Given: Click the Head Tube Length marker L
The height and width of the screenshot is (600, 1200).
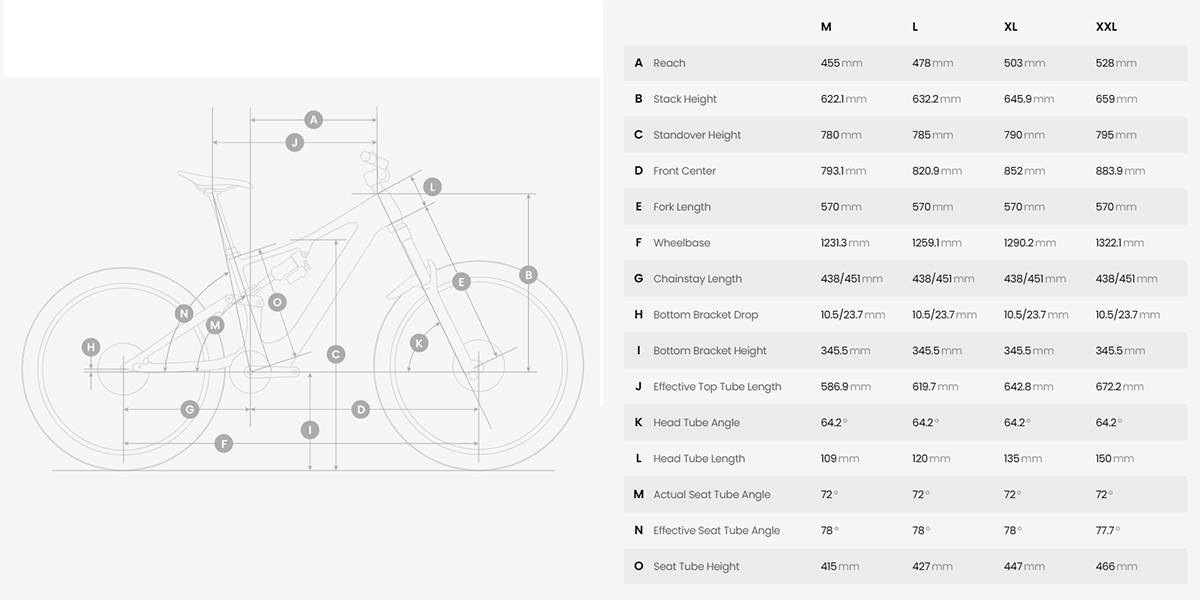Looking at the screenshot, I should tap(432, 187).
